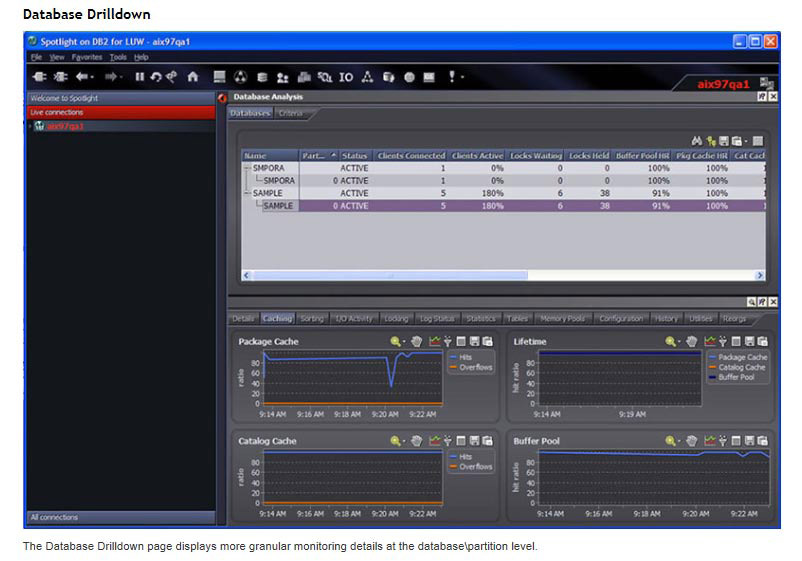The image size is (802, 561).
Task: Open the client users drilldown icon
Action: click(x=282, y=77)
